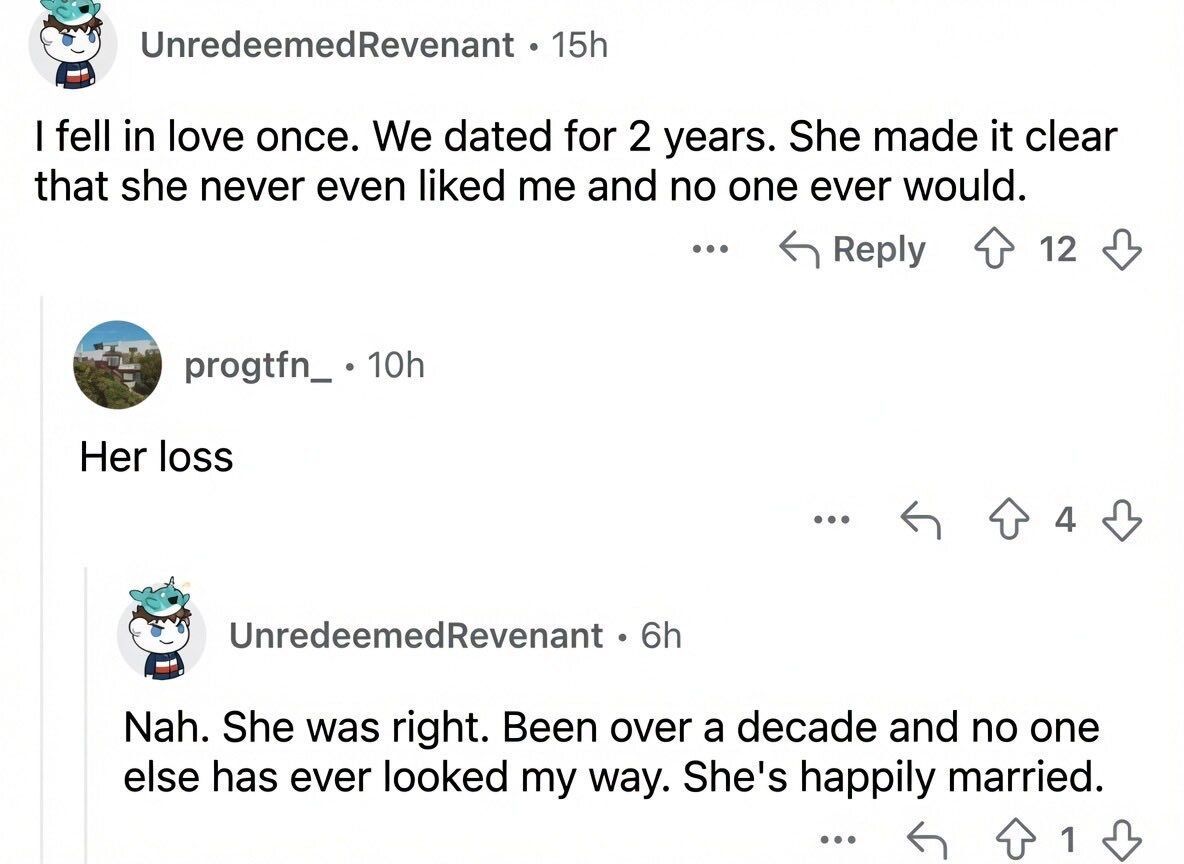
Task: Open UnredeemedRevenant profile from top comment username
Action: [327, 45]
